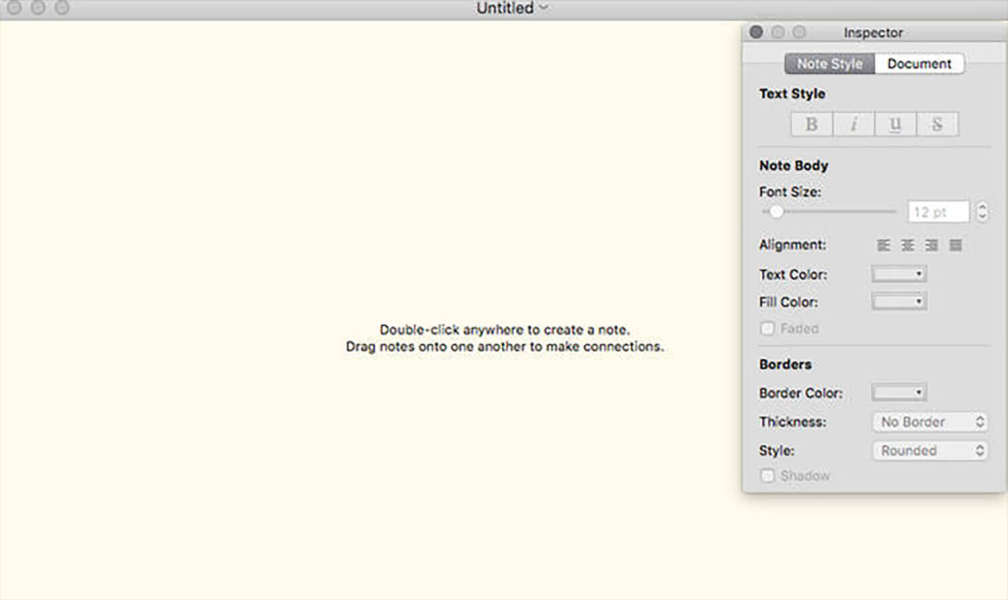Toggle Bold text style button

tap(811, 124)
